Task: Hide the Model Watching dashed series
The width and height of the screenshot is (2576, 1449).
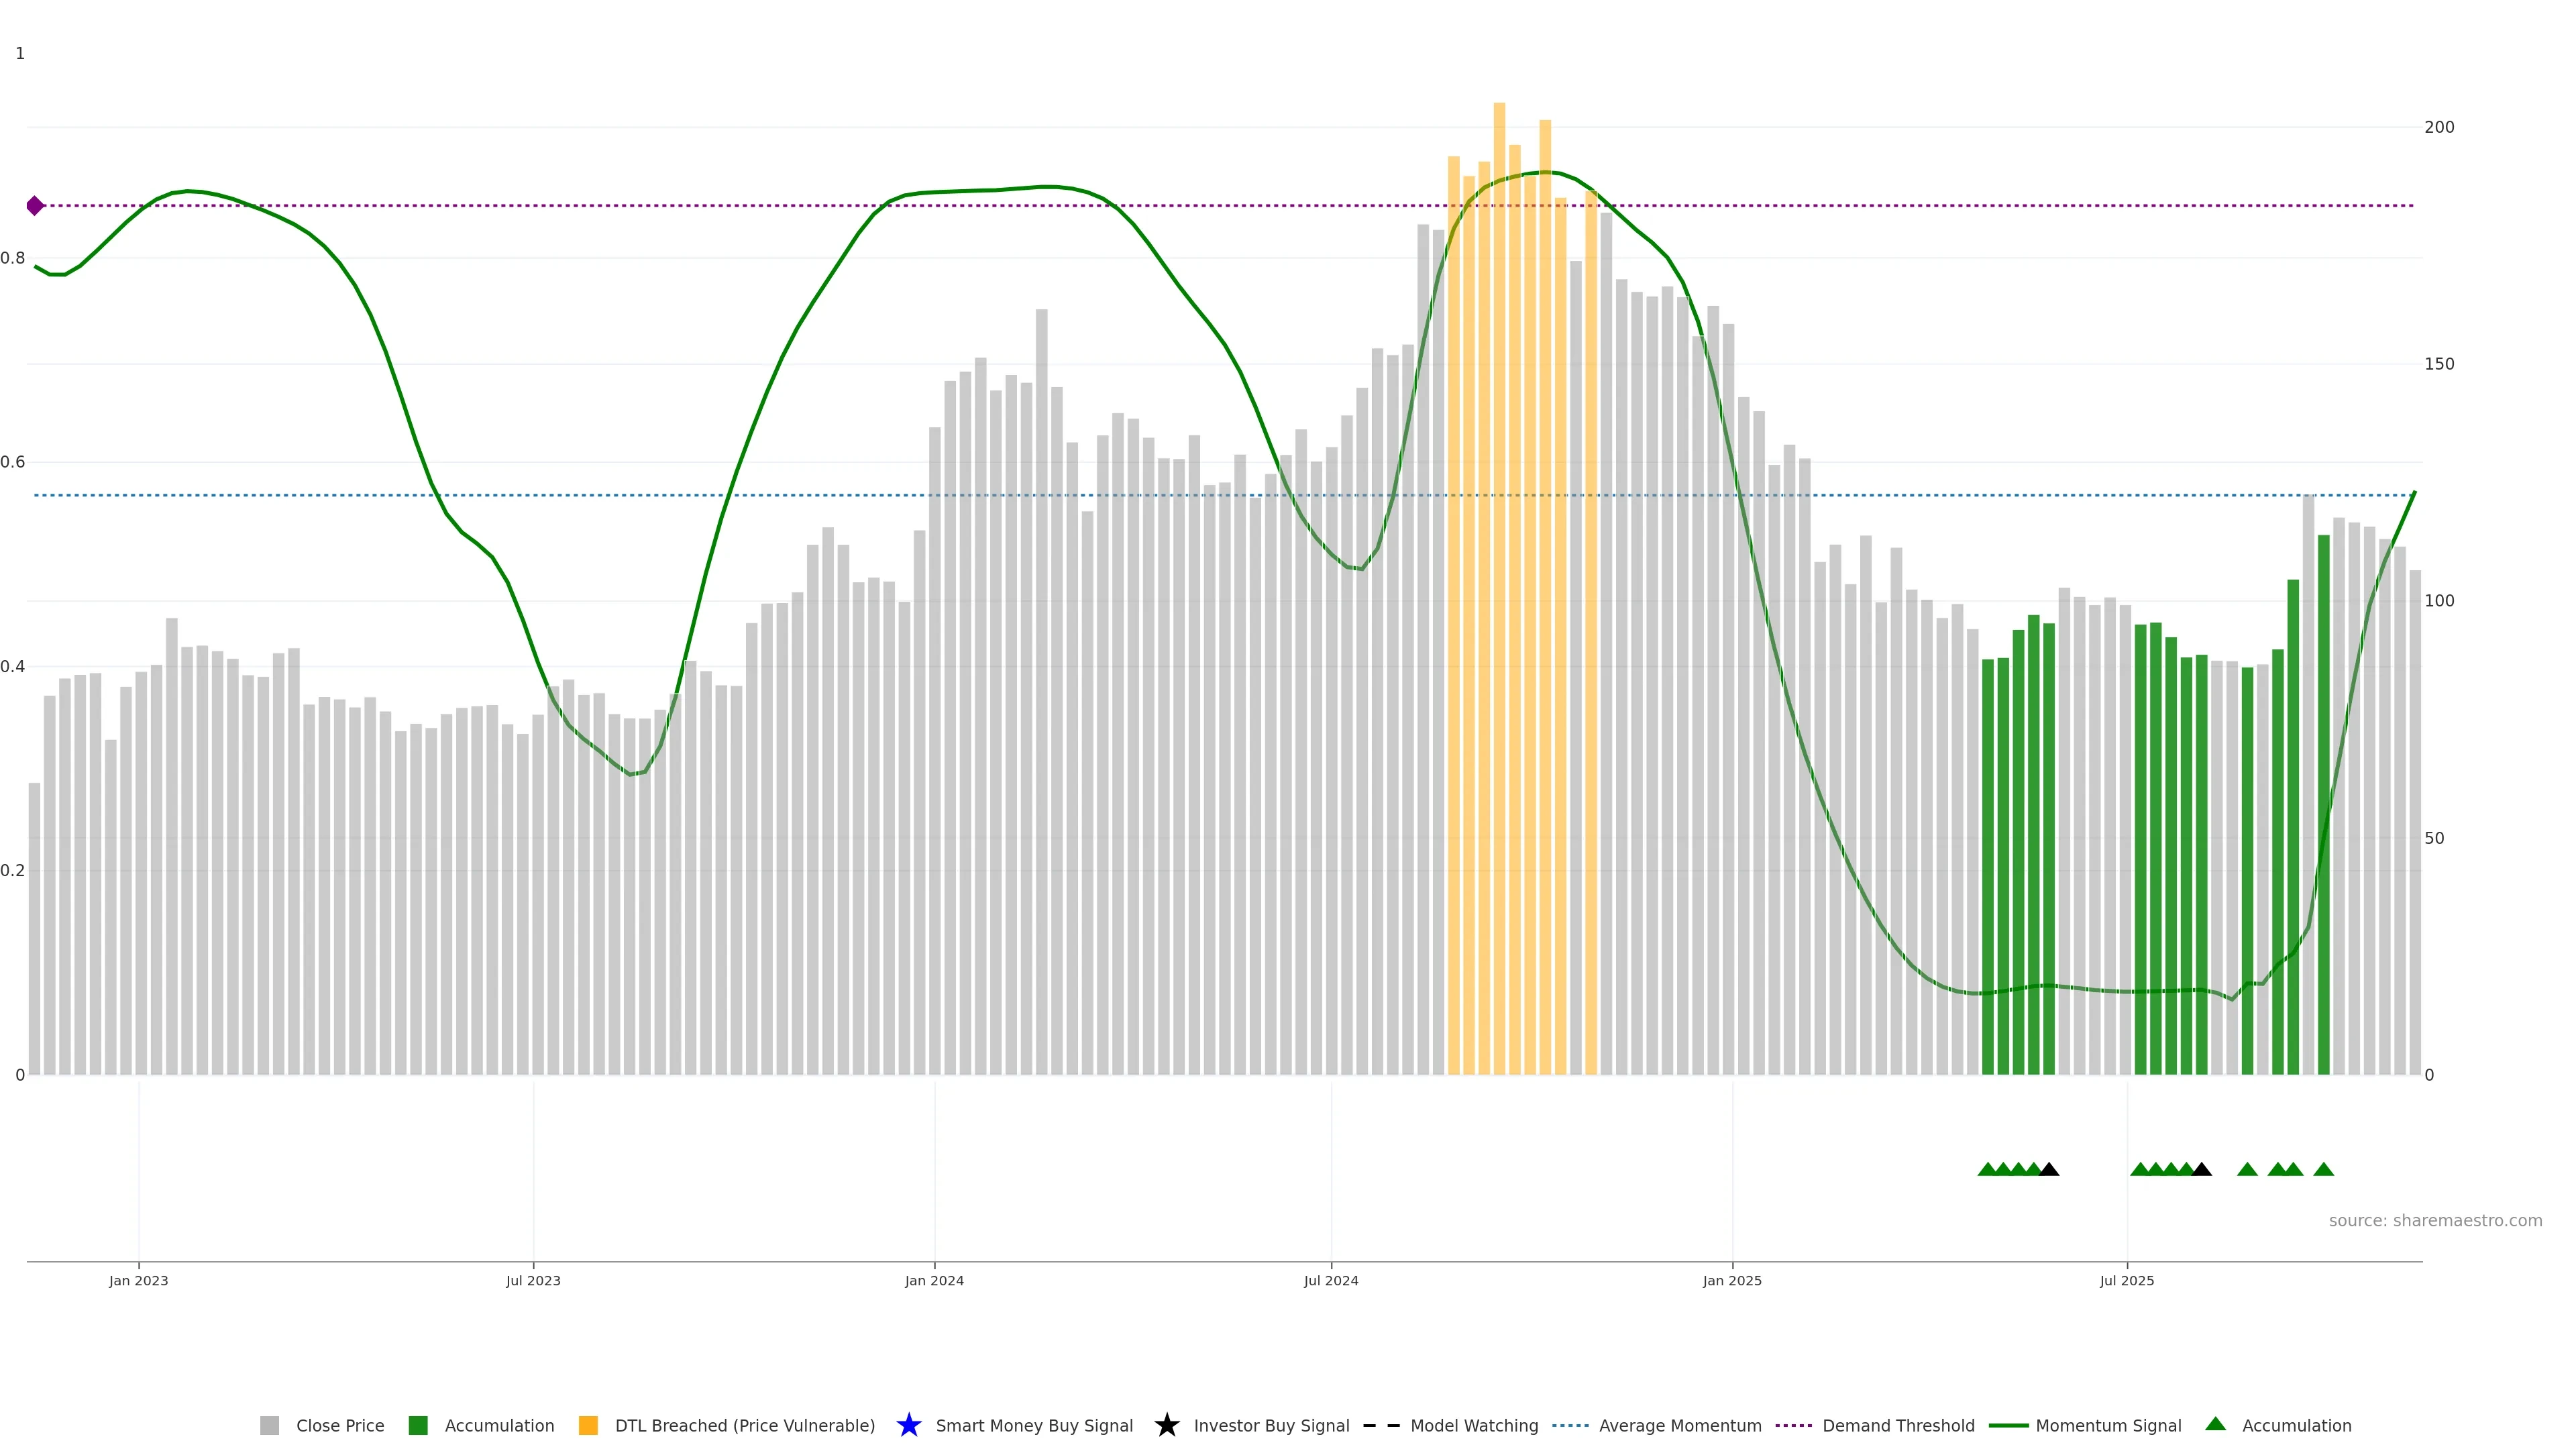Action: pos(1473,1425)
